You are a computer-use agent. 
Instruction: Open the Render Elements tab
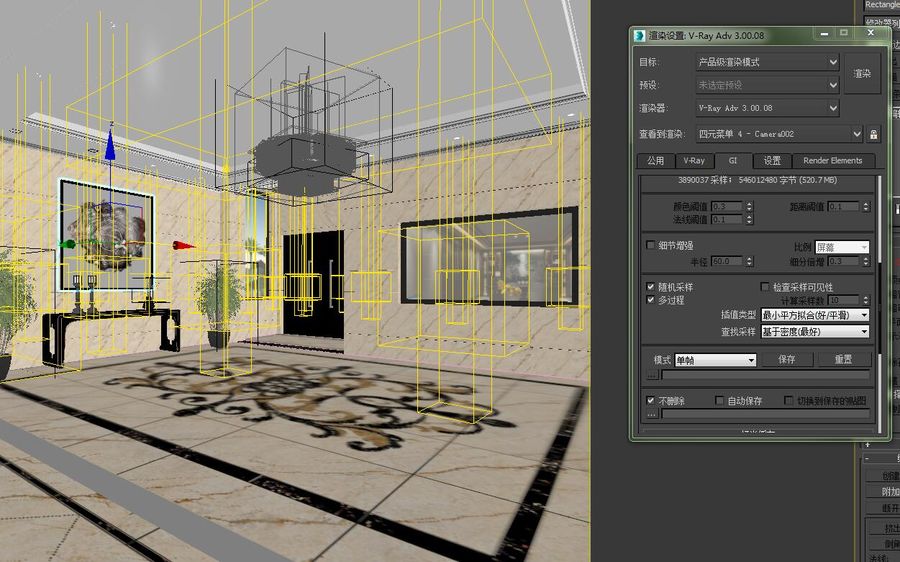833,161
